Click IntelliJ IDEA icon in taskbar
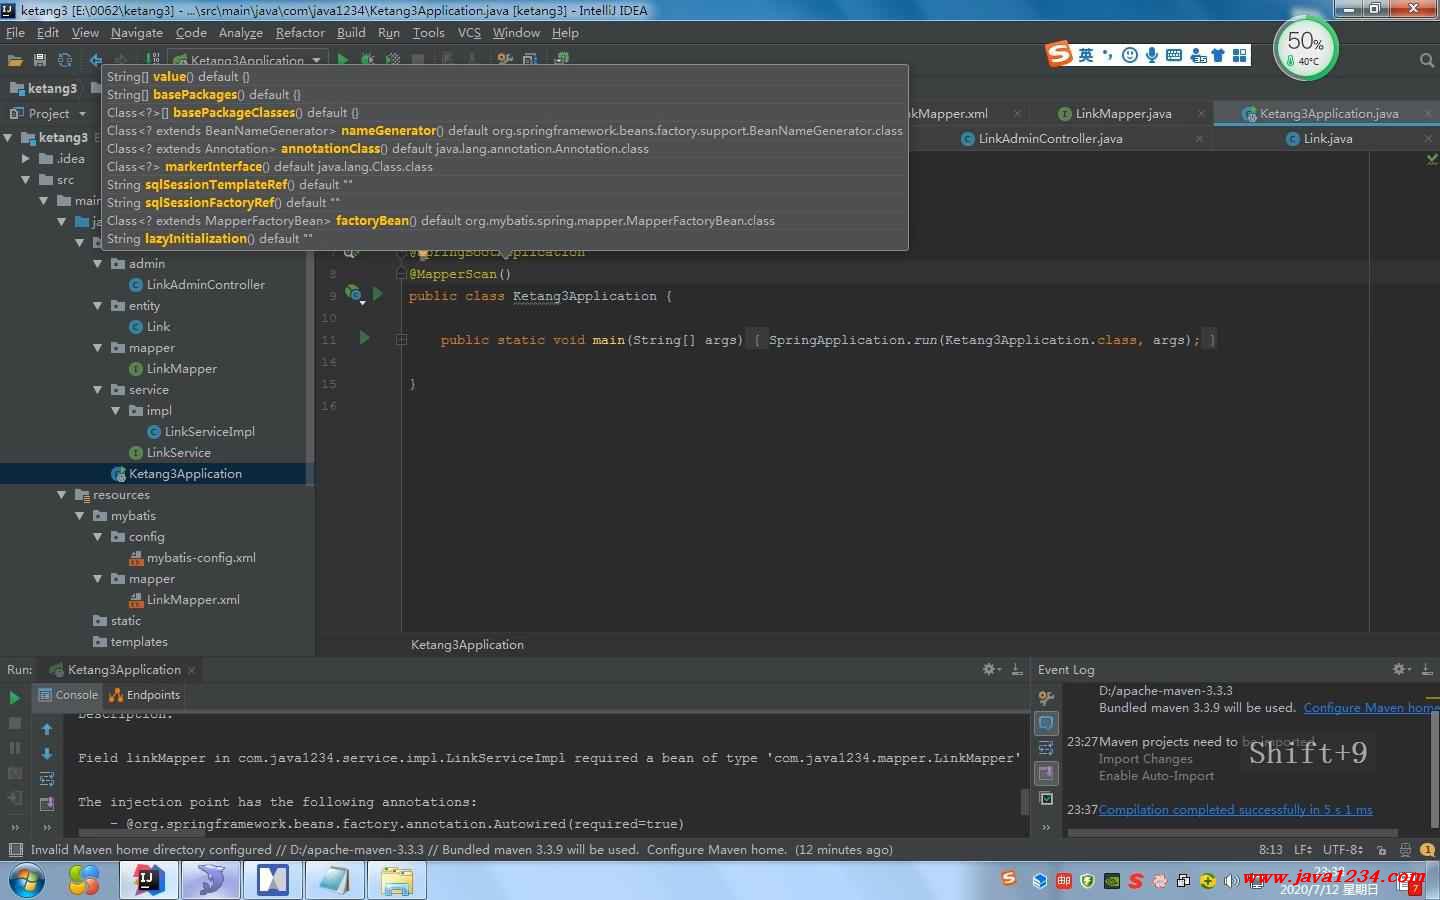Image resolution: width=1440 pixels, height=900 pixels. [148, 881]
